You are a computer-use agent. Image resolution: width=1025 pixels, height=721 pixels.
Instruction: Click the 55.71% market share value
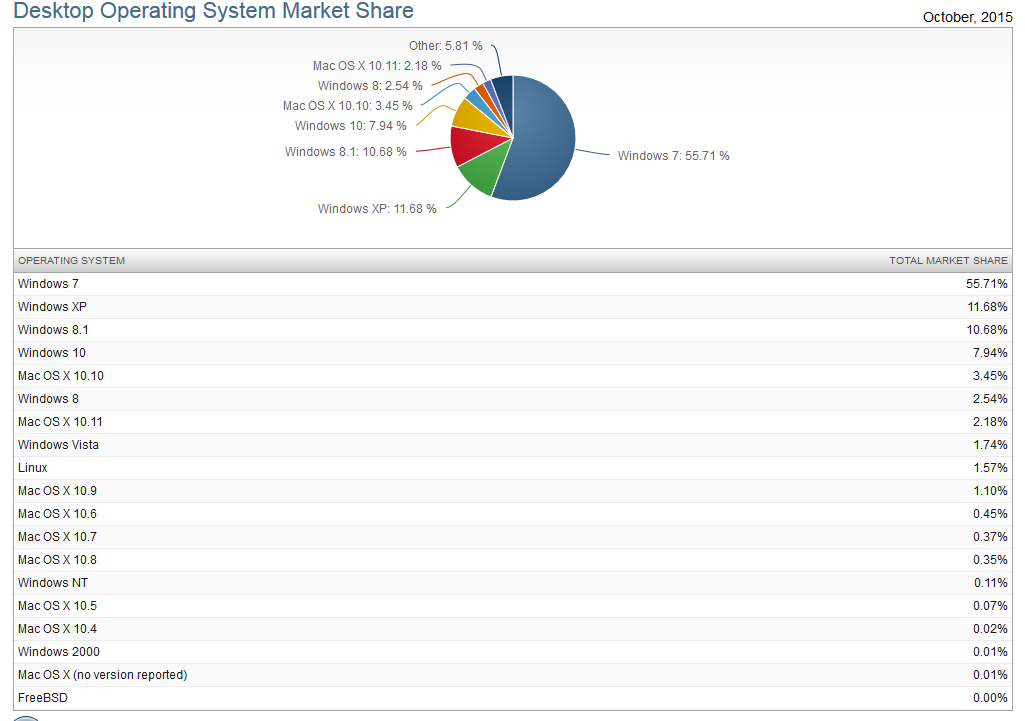(986, 284)
